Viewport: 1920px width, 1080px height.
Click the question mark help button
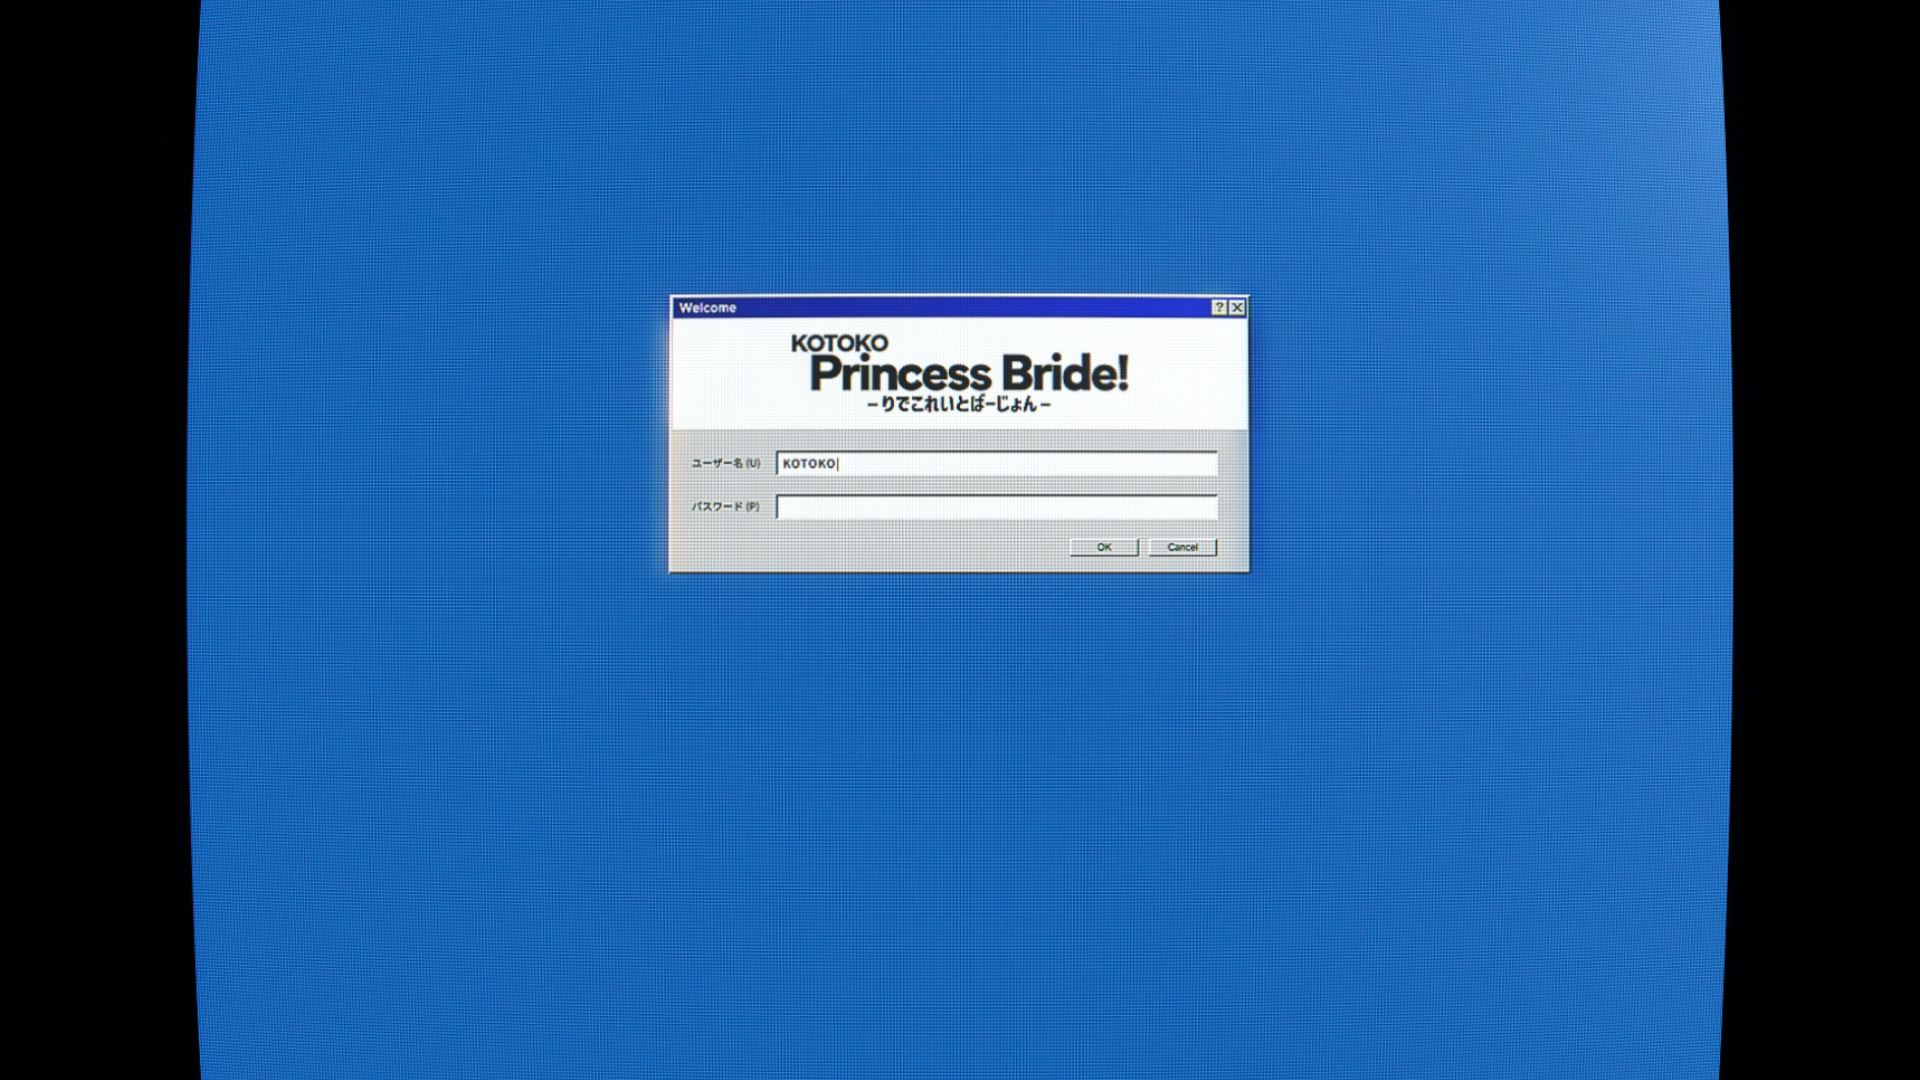(1219, 308)
